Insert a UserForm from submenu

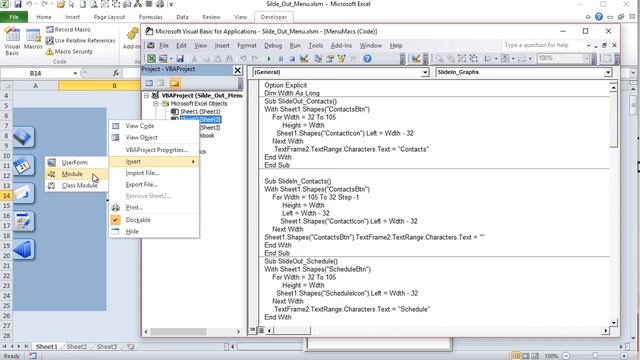coord(77,162)
